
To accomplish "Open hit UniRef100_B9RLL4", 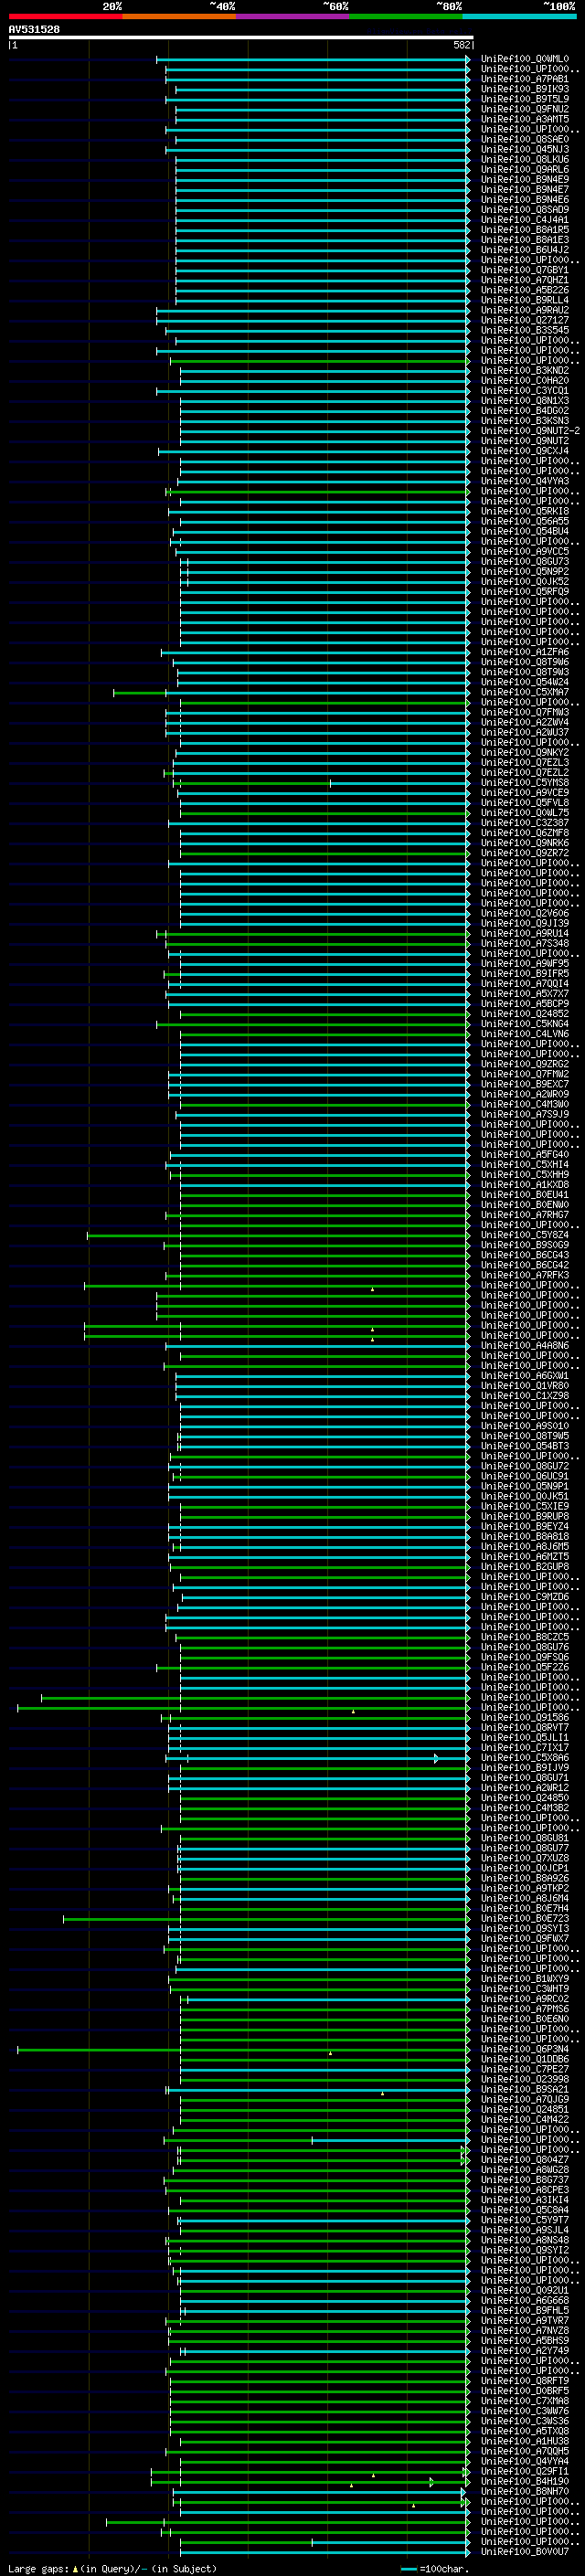I will 525,300.
